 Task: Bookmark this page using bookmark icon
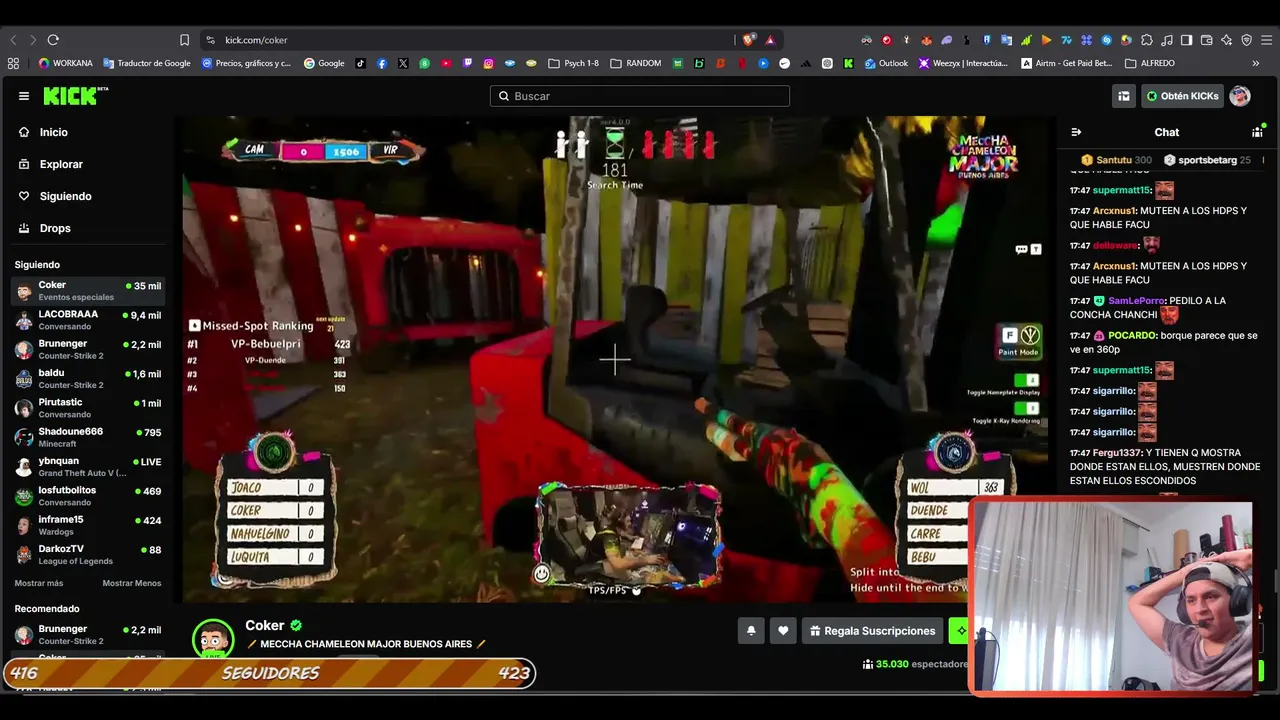point(184,40)
